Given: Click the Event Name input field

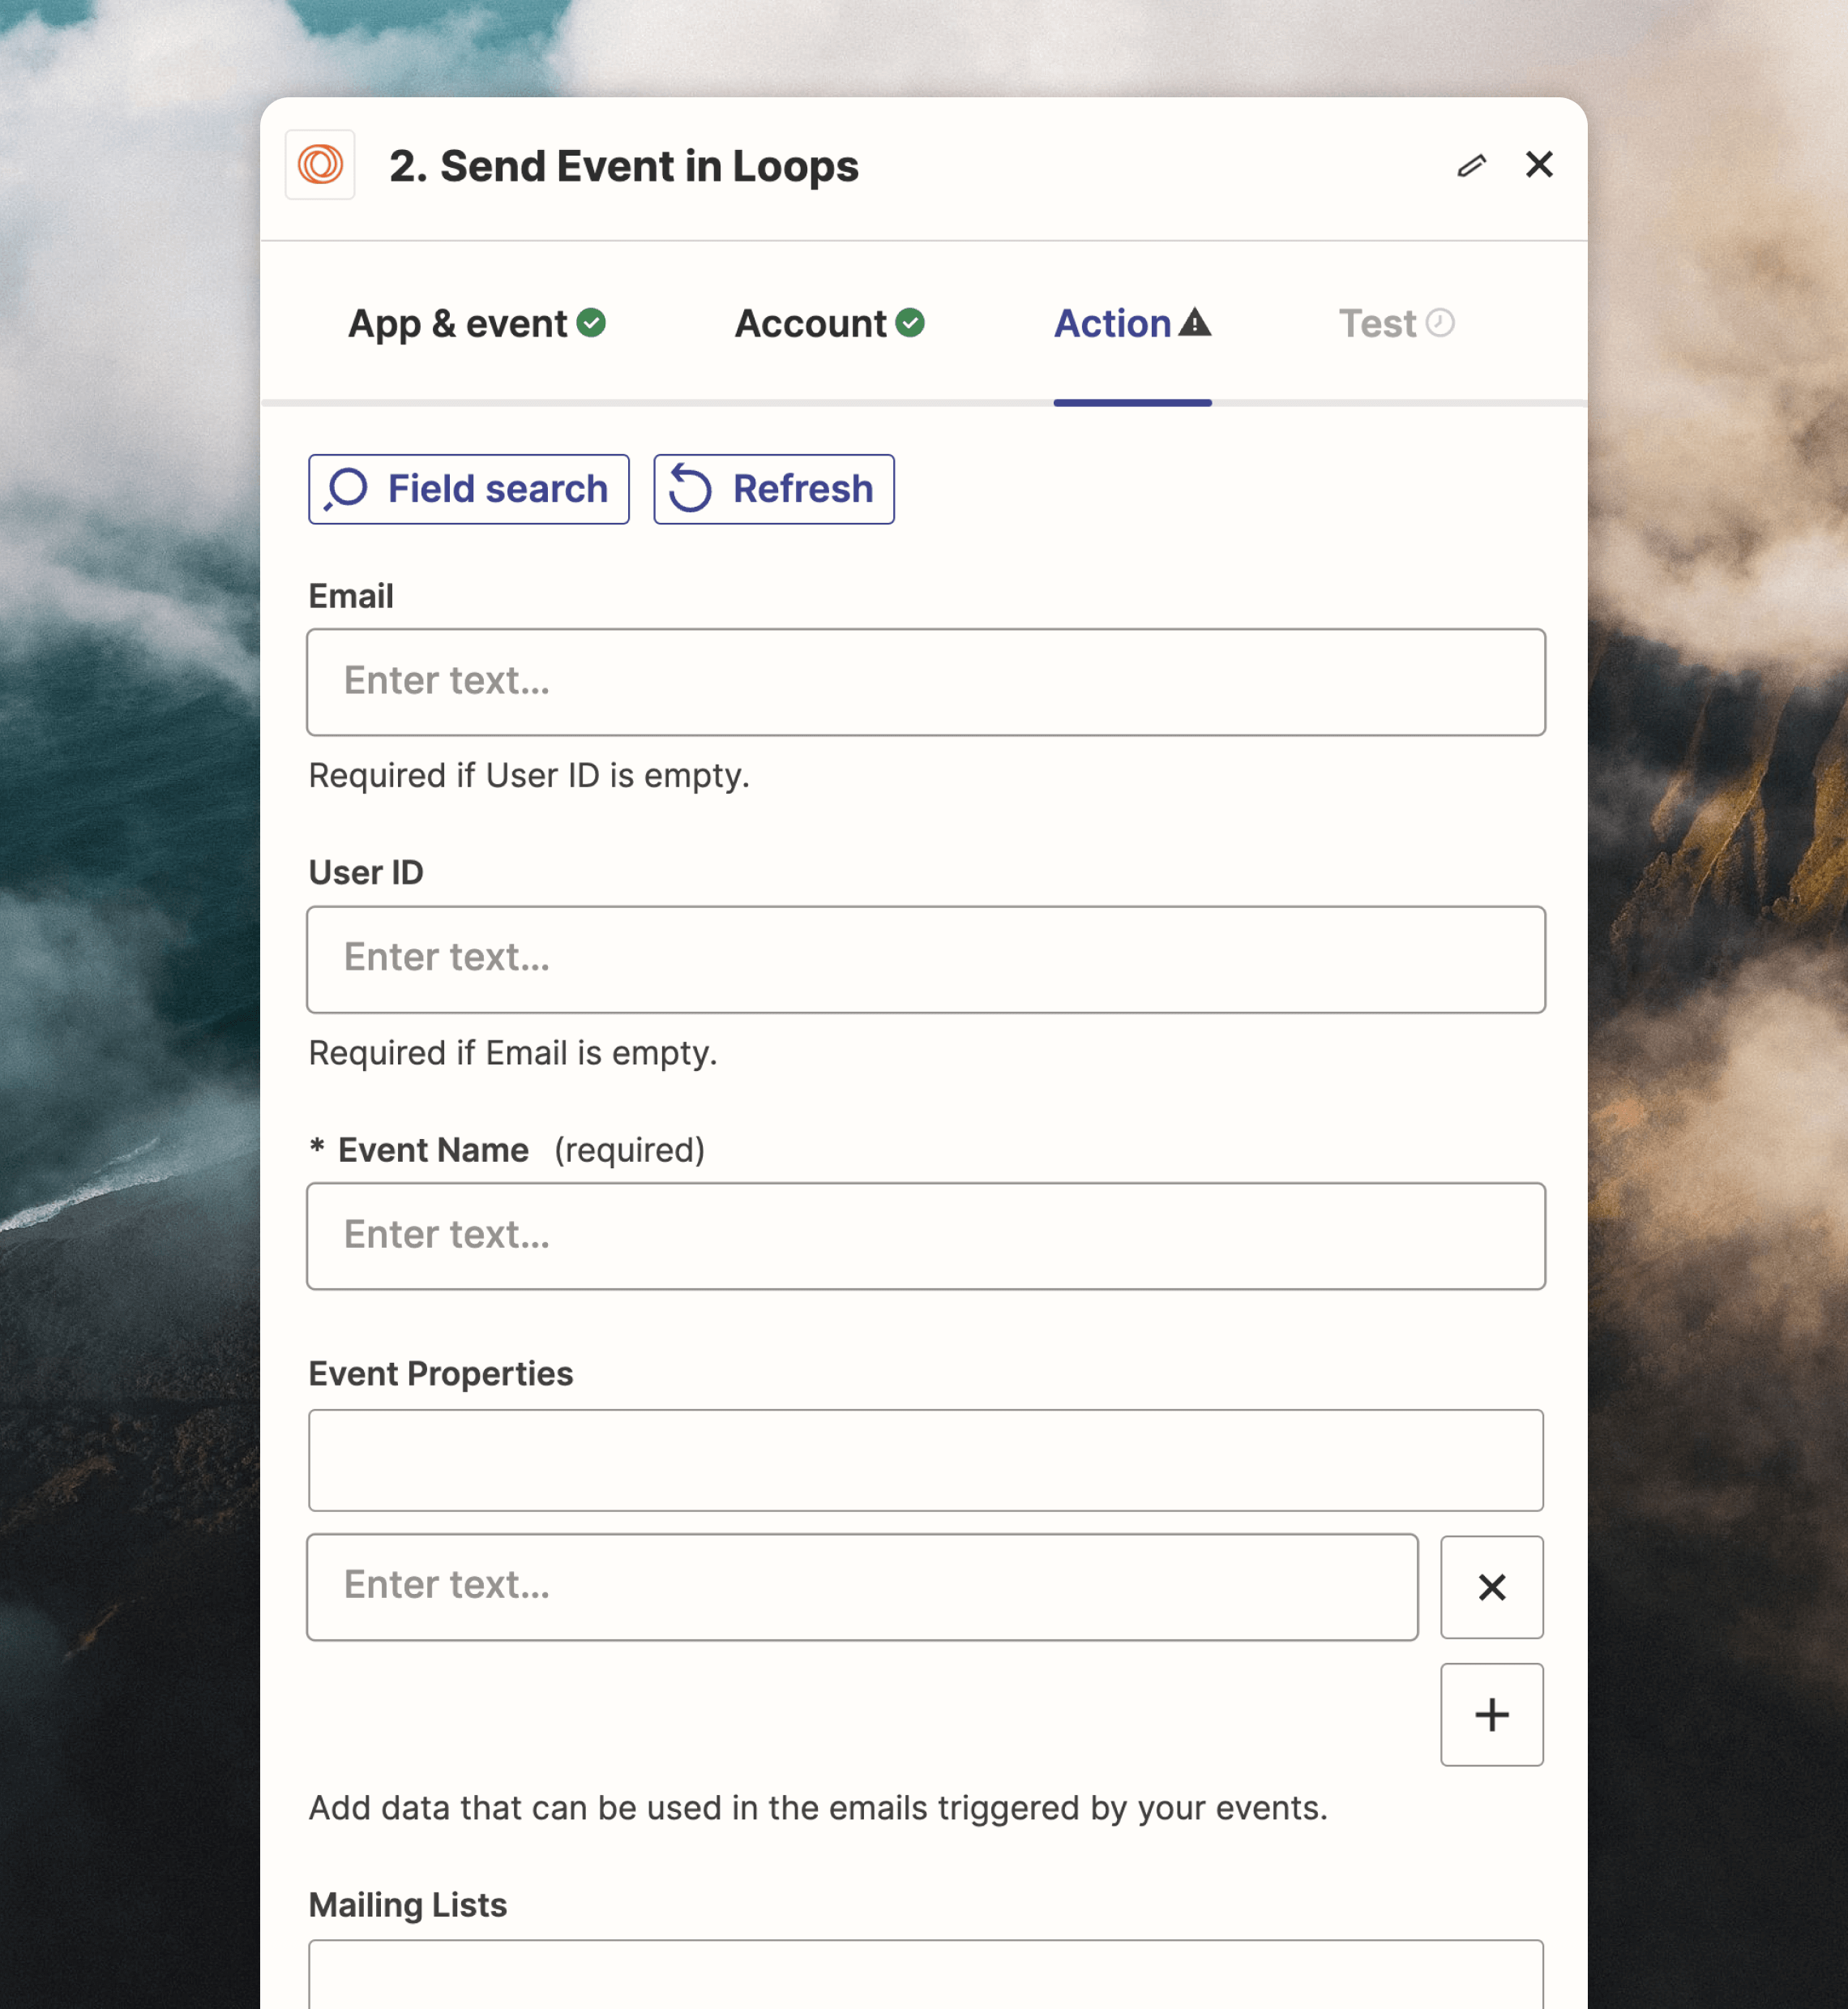Looking at the screenshot, I should (925, 1236).
